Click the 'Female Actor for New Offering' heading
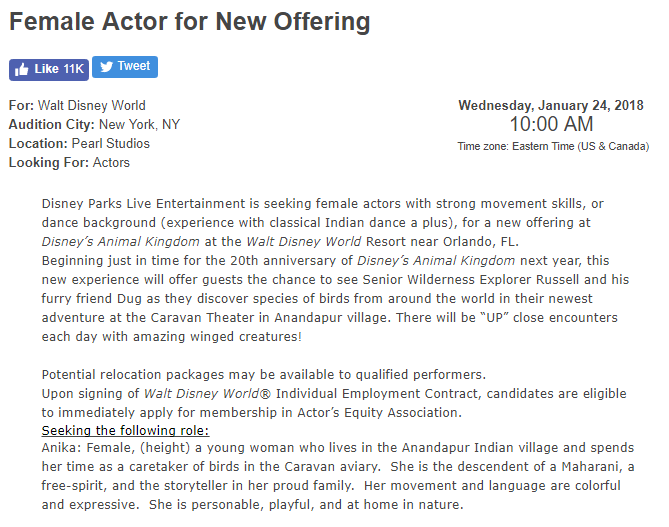 (189, 21)
